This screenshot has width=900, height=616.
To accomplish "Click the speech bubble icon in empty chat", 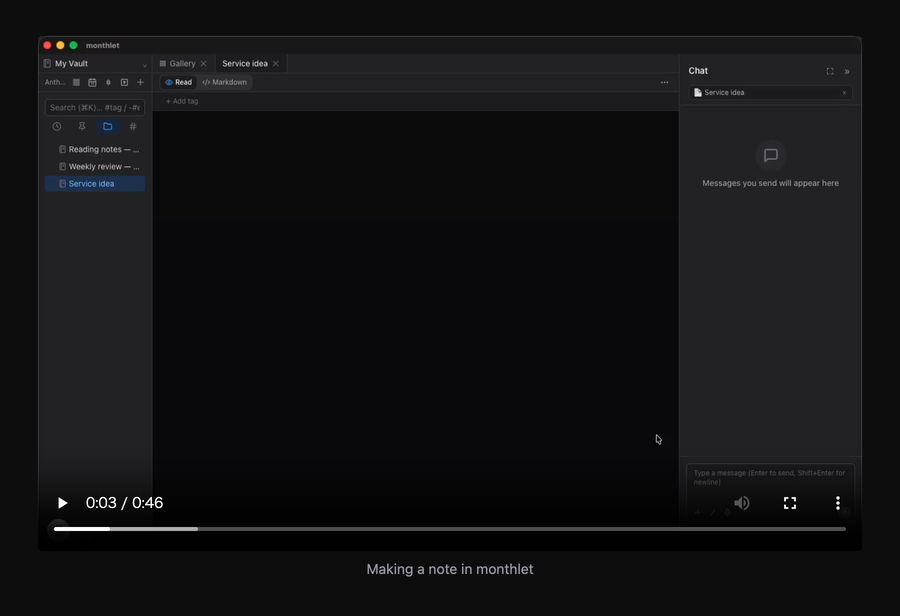I will coord(770,155).
